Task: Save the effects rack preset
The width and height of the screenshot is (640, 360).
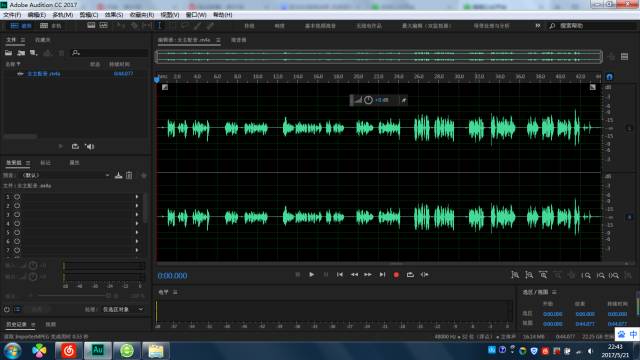Action: [118, 176]
